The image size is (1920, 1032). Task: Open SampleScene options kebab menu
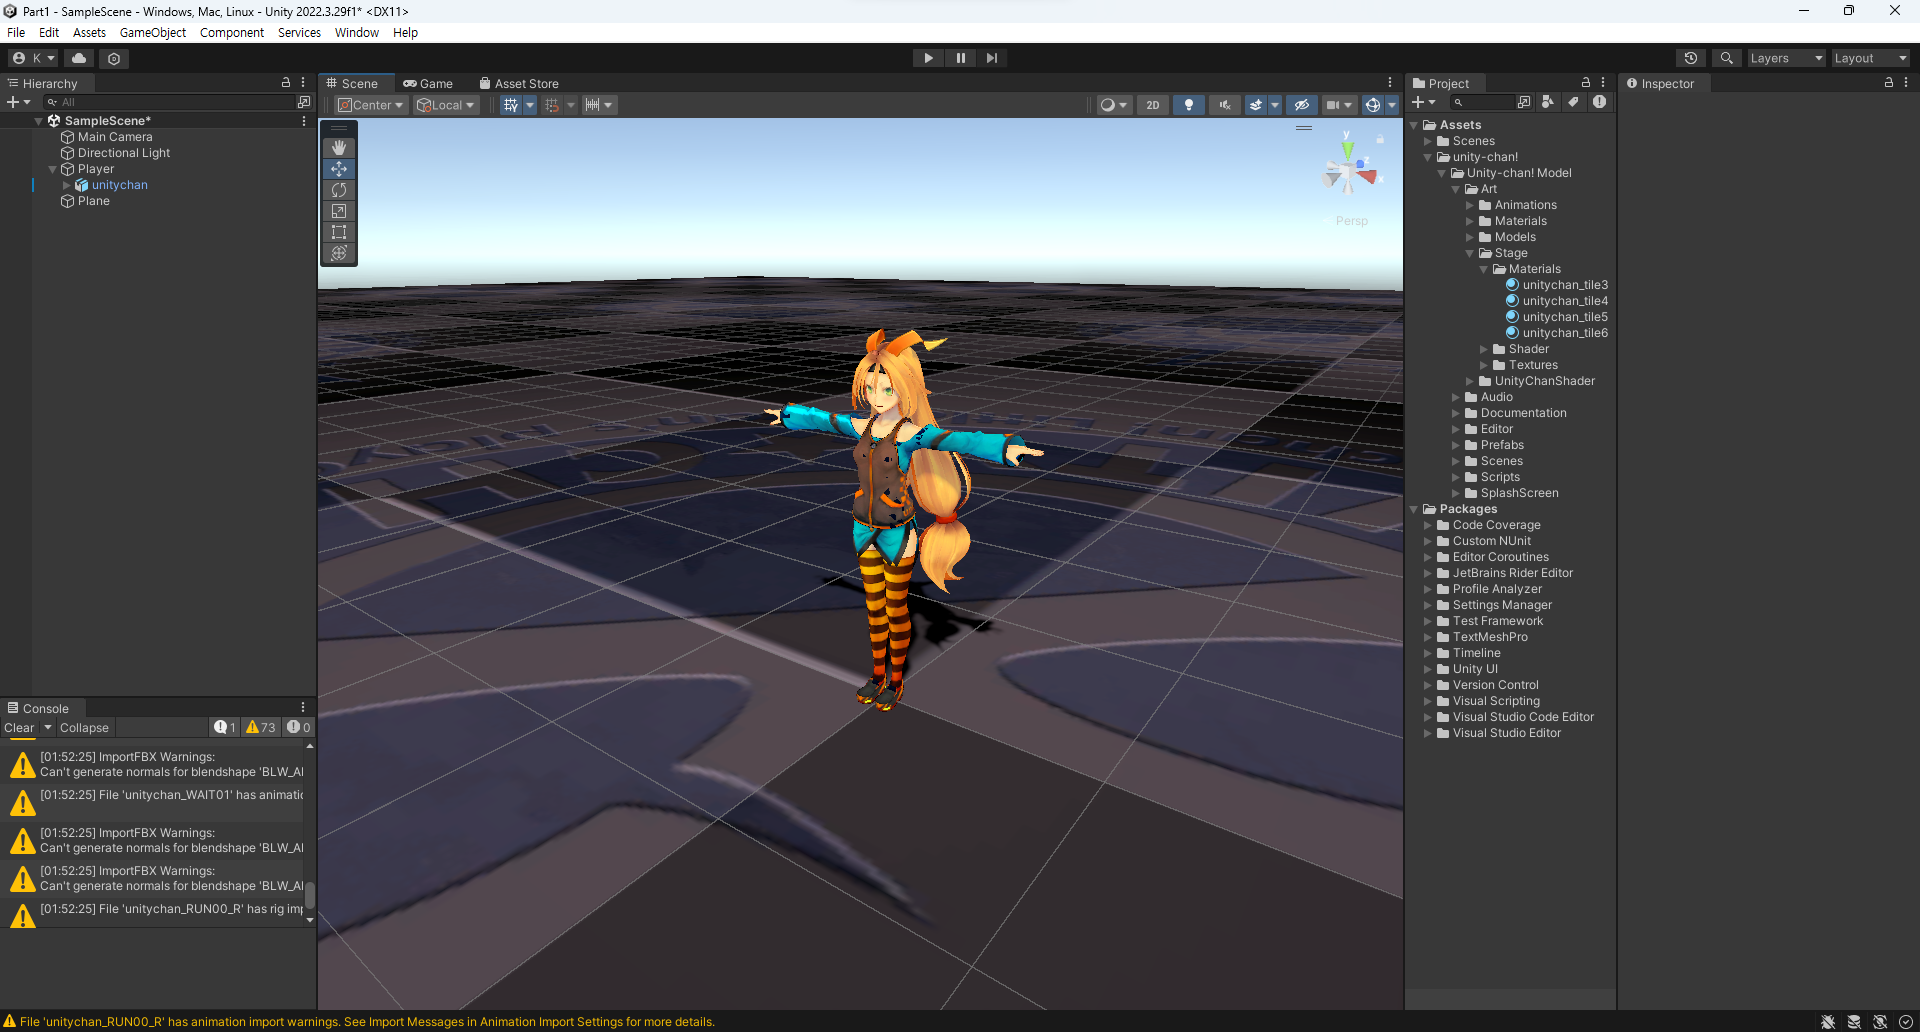point(304,121)
